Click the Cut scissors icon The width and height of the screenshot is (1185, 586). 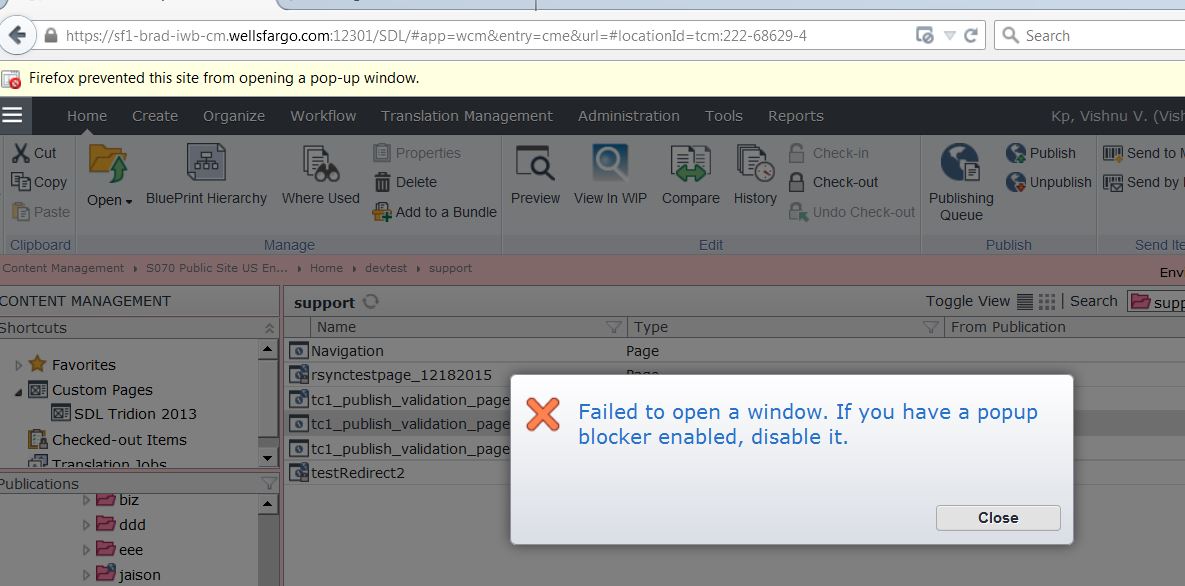(21, 153)
